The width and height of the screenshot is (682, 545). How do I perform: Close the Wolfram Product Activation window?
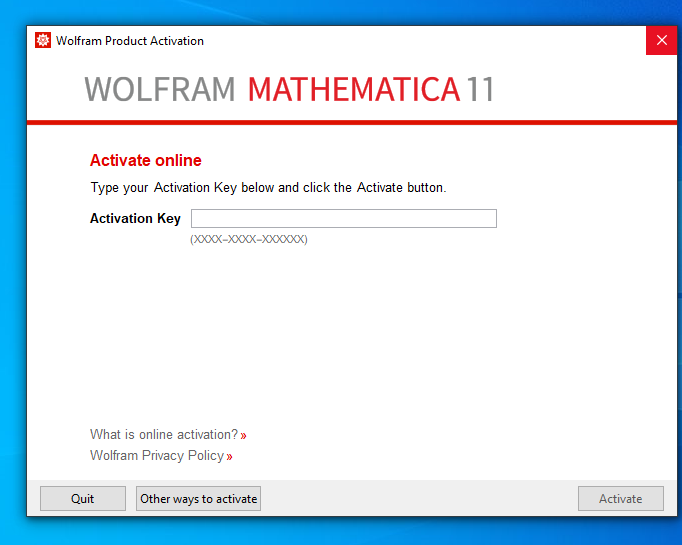pyautogui.click(x=662, y=40)
